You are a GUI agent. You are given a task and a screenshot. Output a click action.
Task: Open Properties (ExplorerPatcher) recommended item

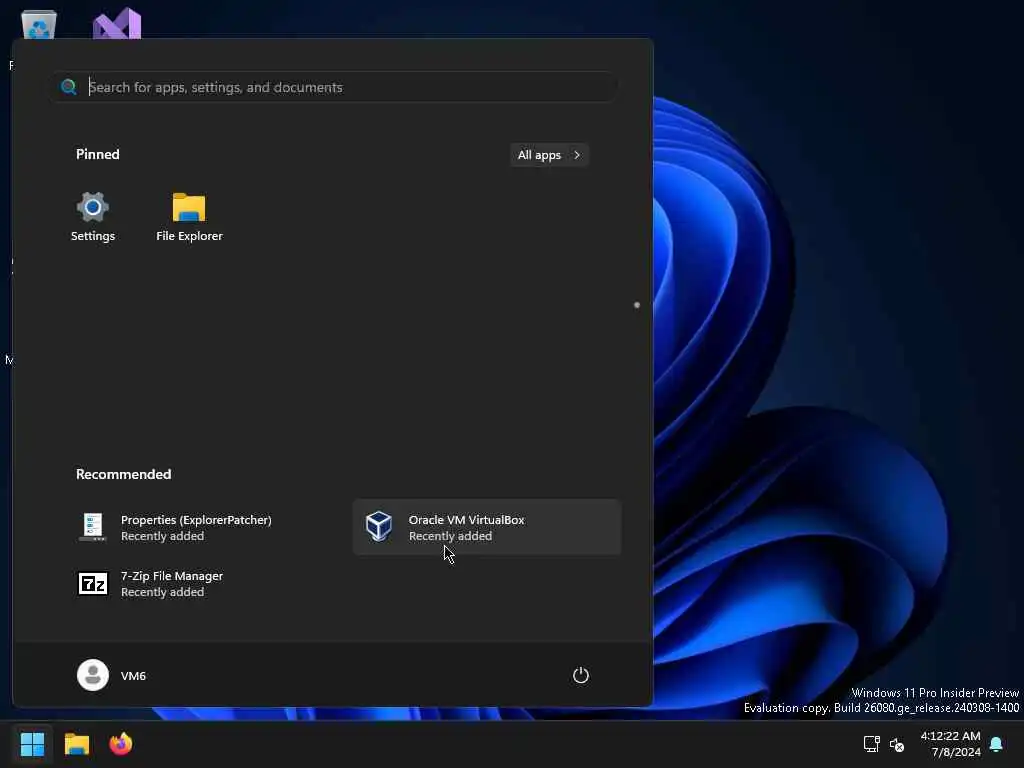pos(199,528)
